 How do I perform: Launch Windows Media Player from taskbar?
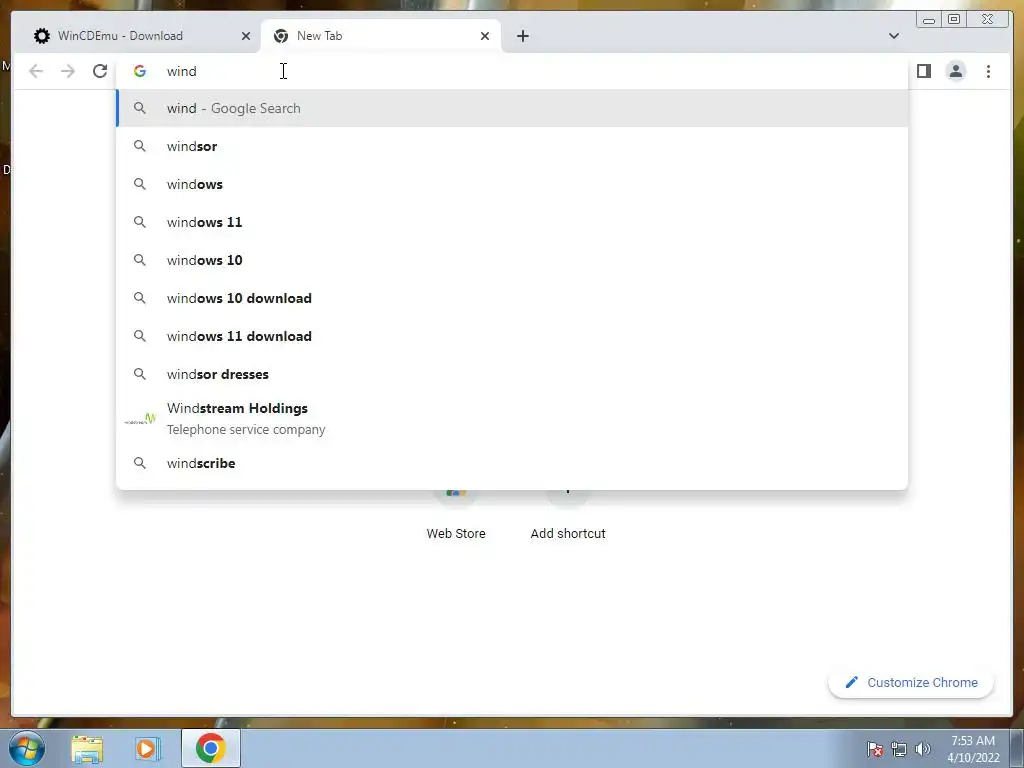click(147, 748)
